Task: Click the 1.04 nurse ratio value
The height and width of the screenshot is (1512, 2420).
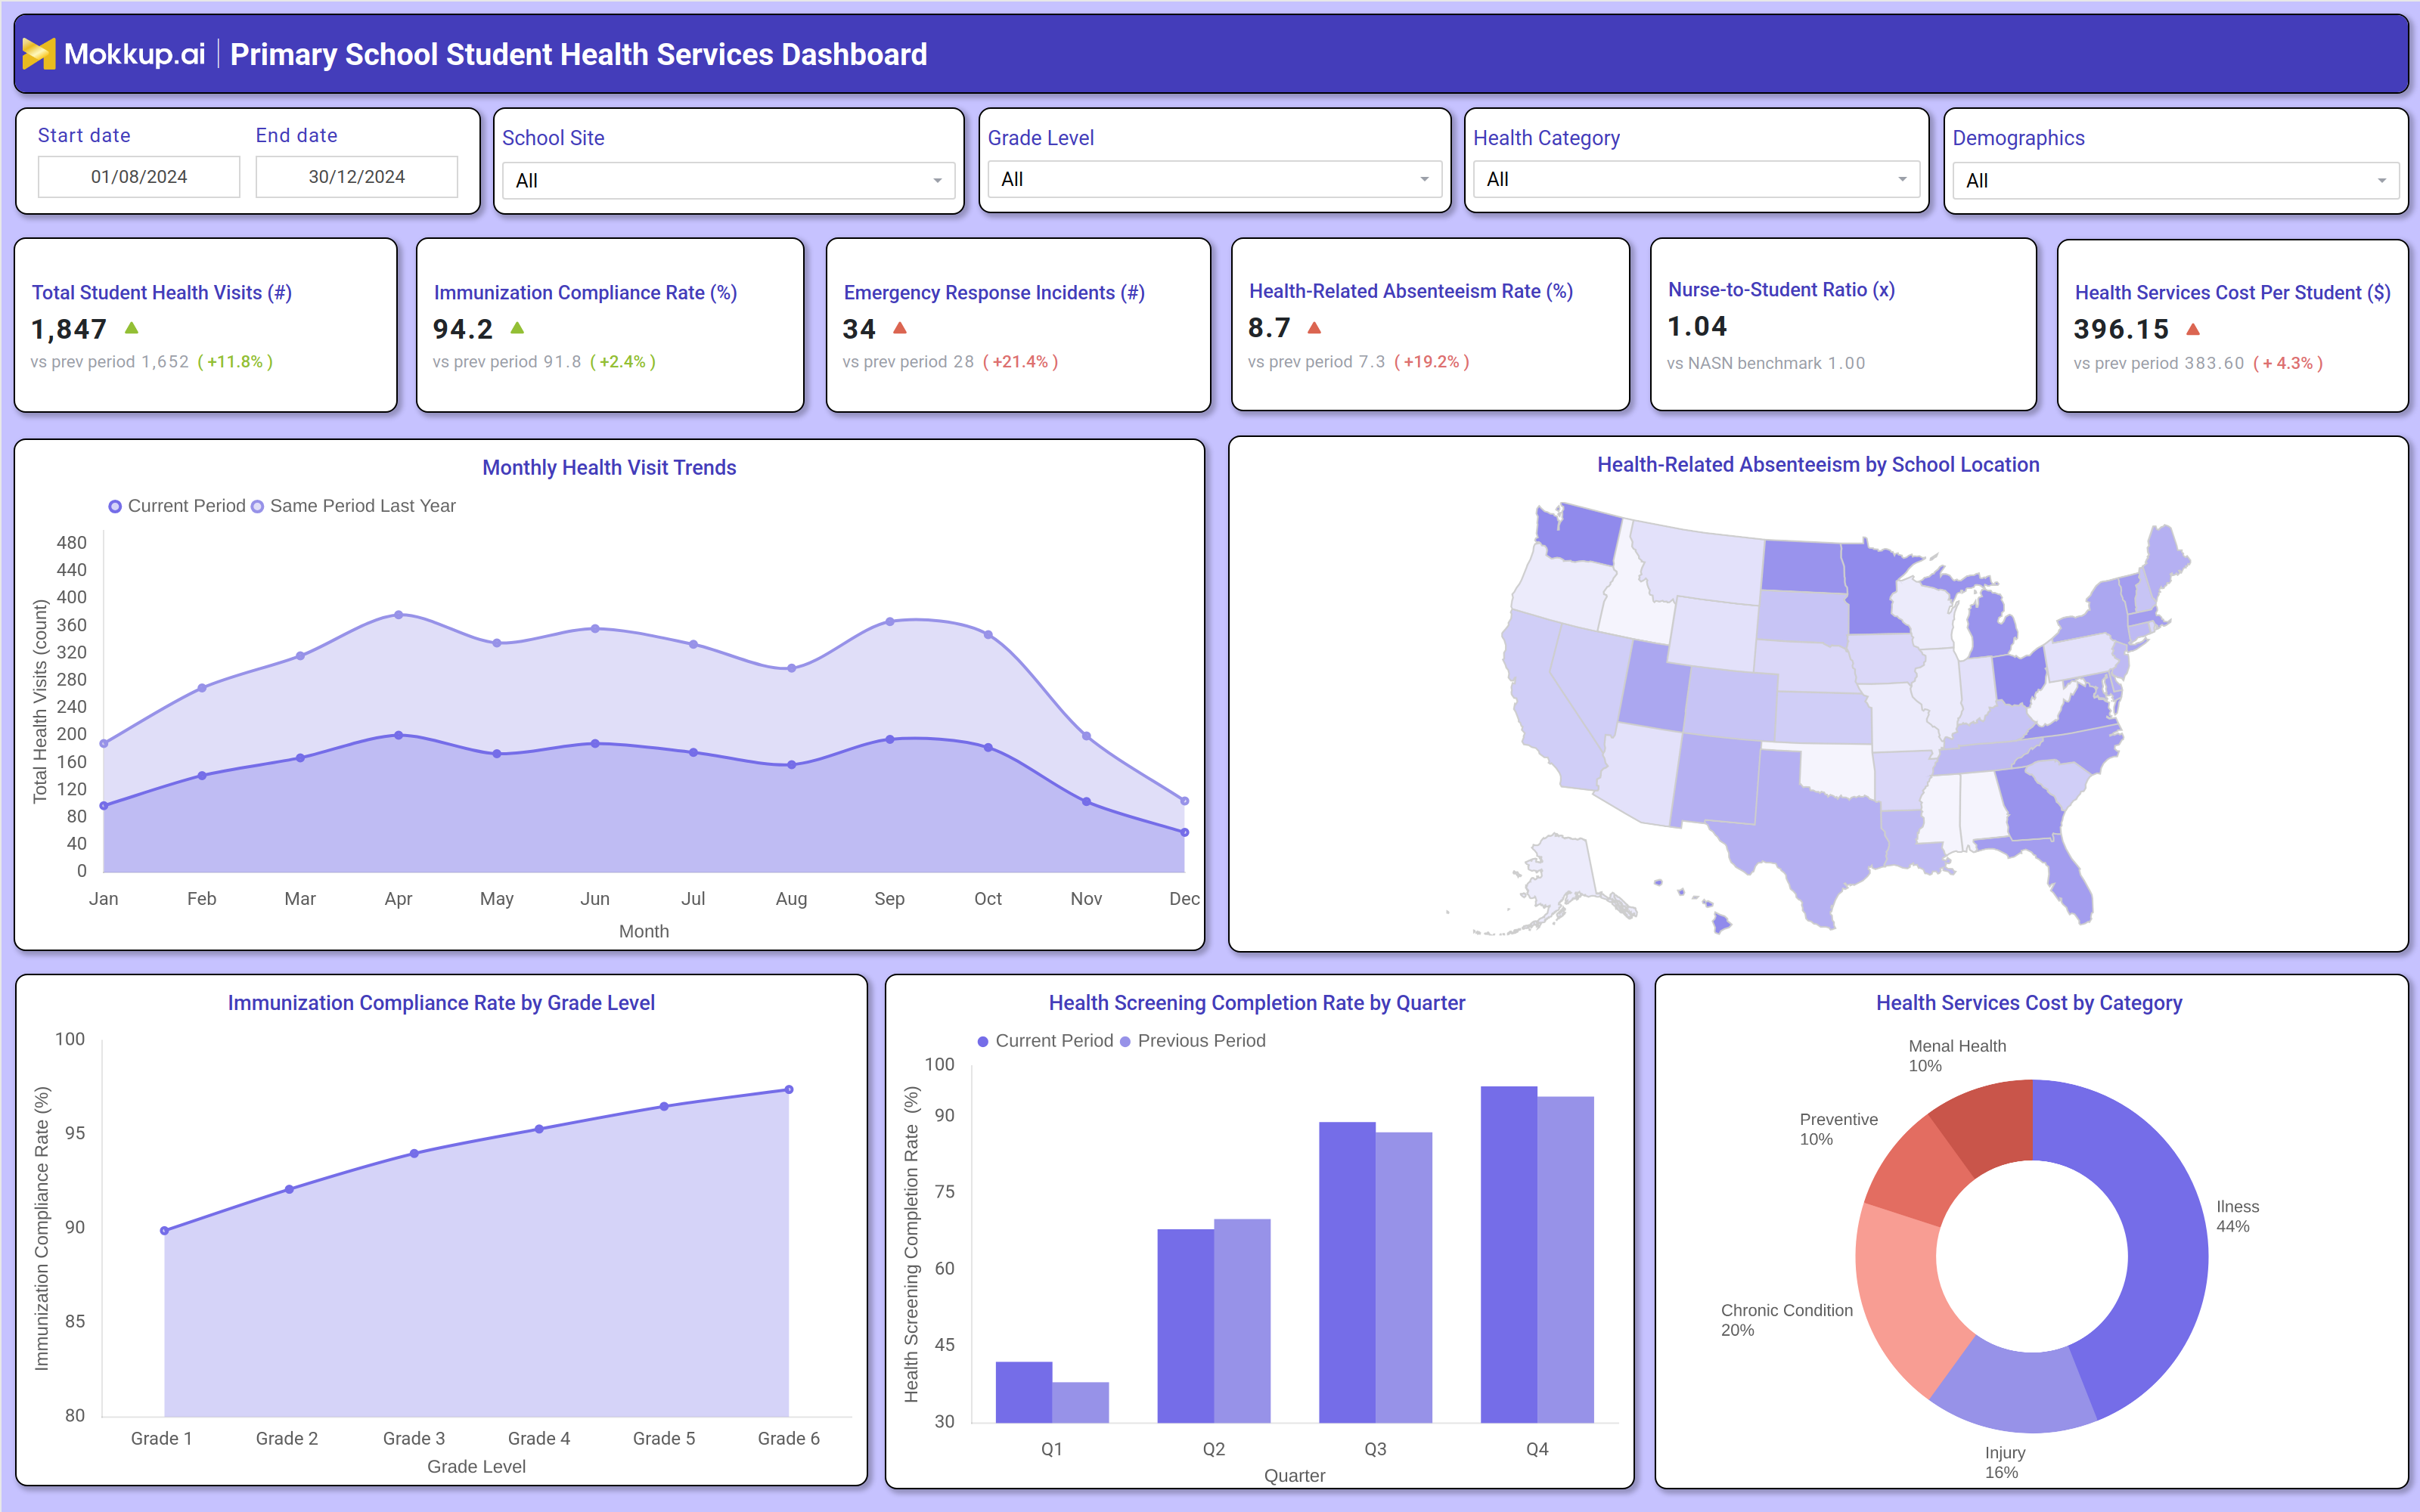Action: (x=1697, y=327)
